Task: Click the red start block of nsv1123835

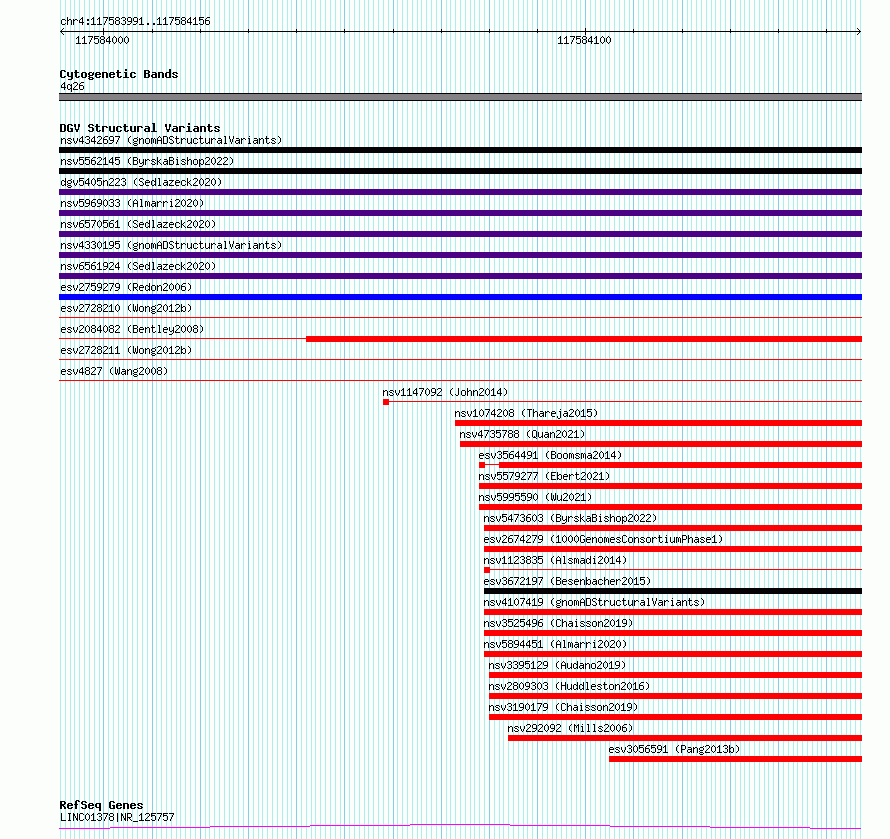Action: [487, 570]
